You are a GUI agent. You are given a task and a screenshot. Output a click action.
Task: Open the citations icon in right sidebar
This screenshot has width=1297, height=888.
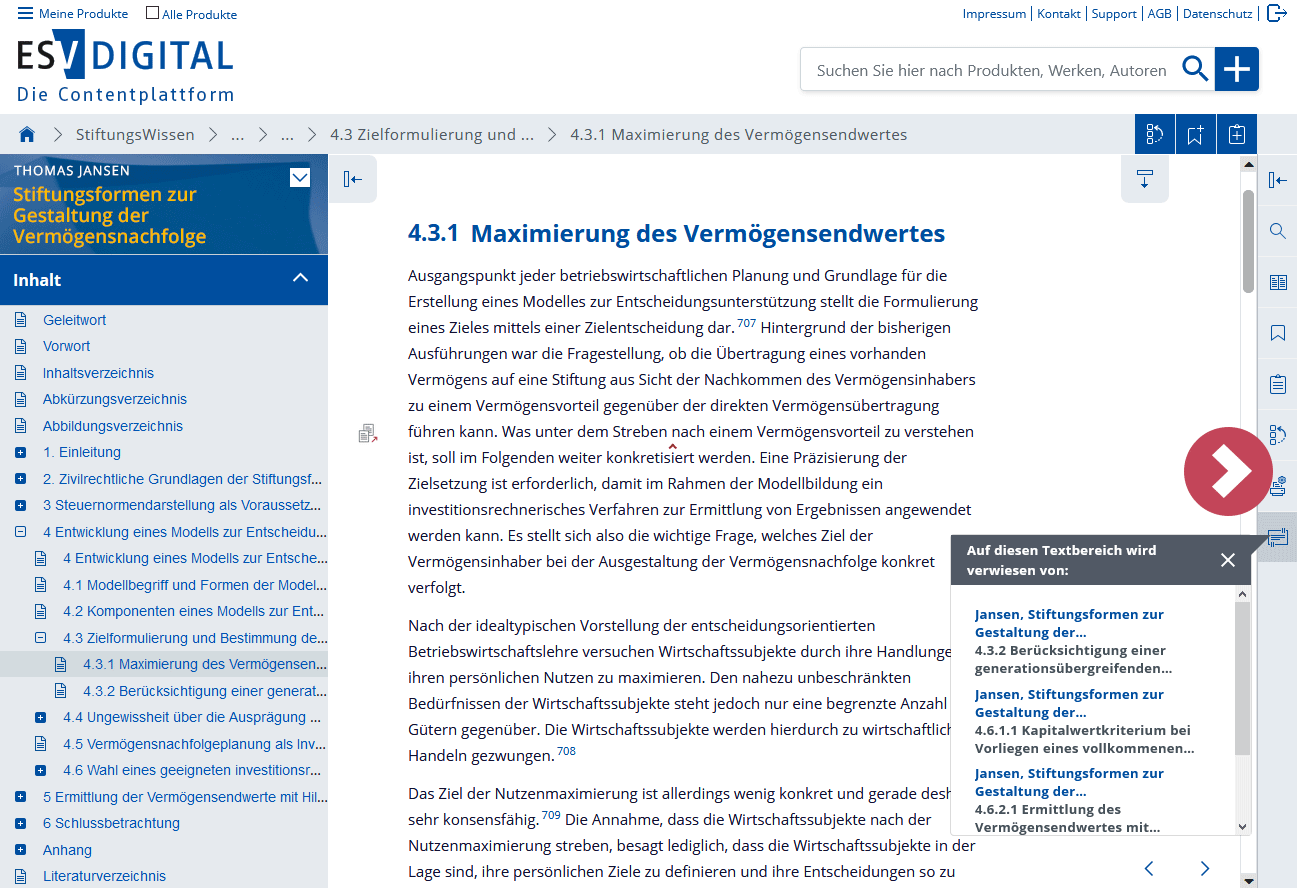coord(1277,434)
